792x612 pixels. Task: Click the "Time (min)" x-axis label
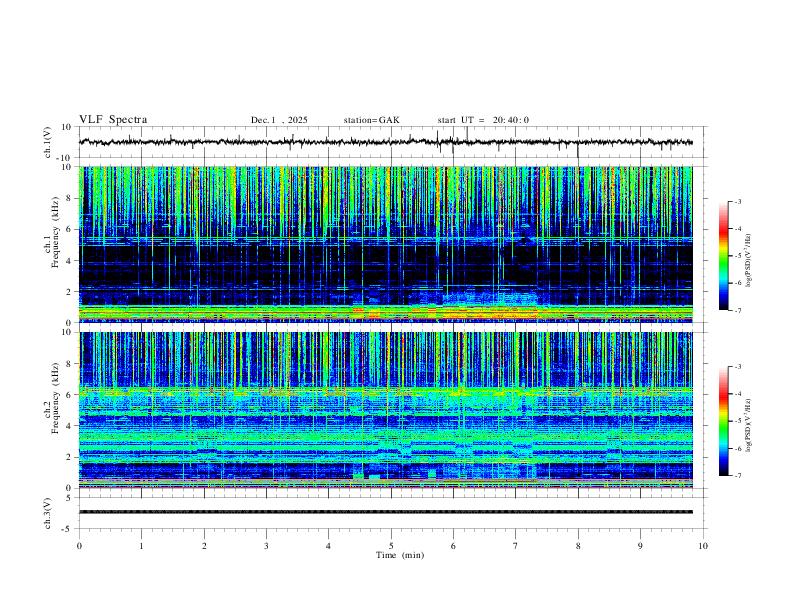click(400, 555)
